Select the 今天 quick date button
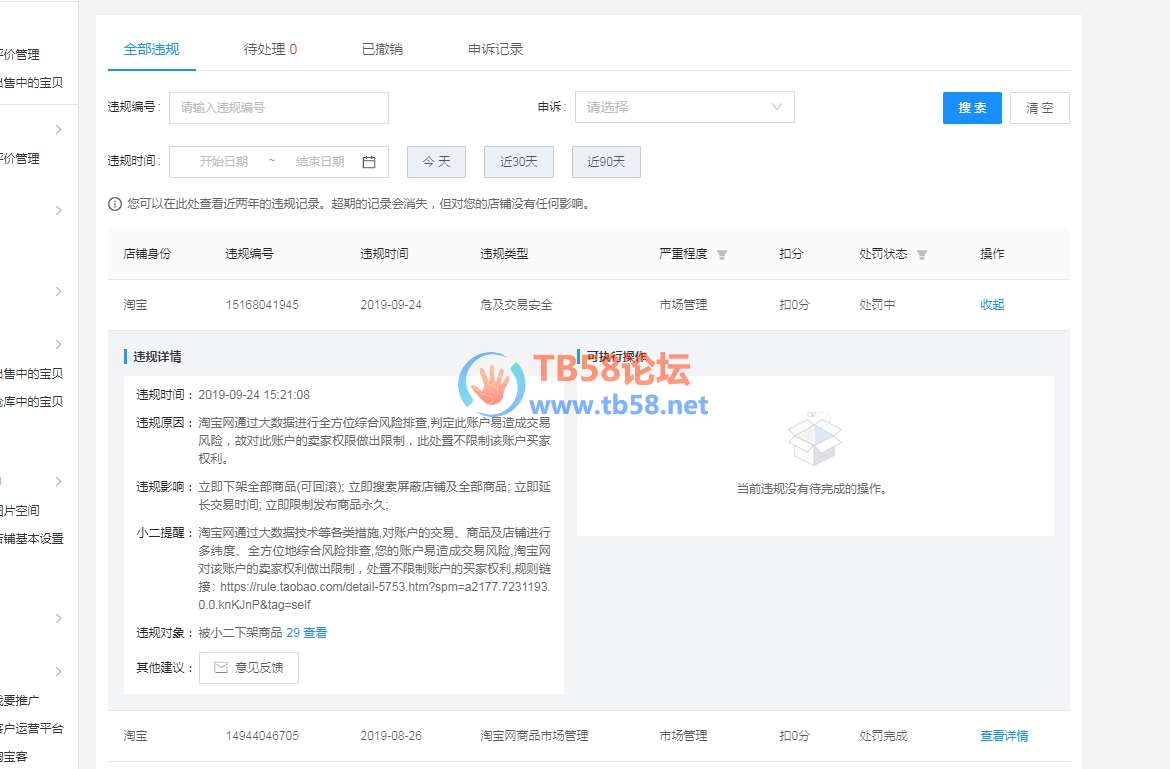 pos(437,162)
